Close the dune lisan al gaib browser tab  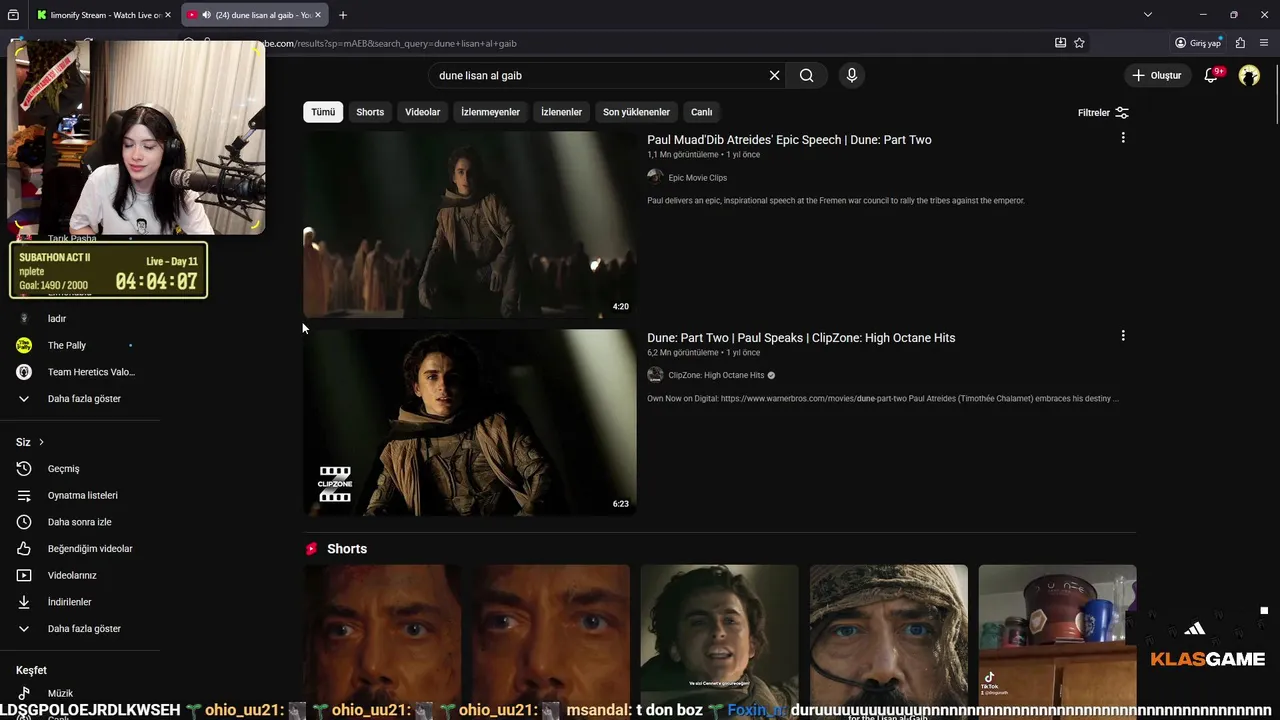point(318,15)
